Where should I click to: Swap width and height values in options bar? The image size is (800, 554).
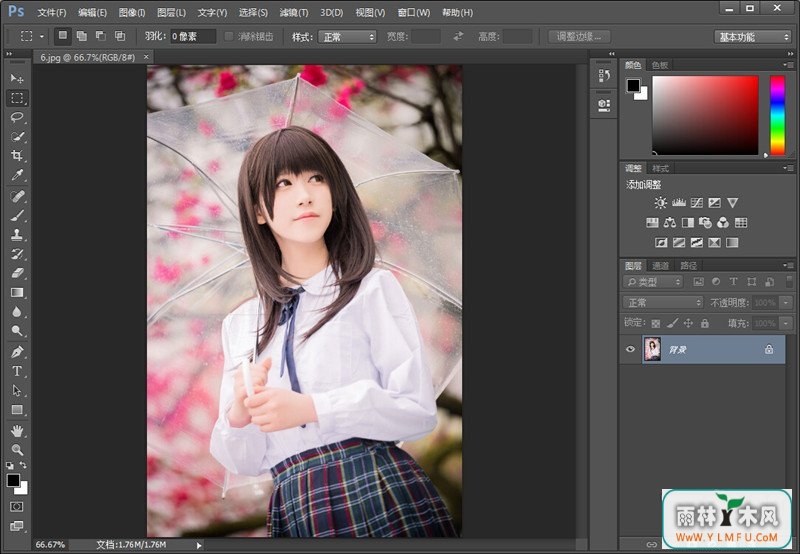(458, 36)
